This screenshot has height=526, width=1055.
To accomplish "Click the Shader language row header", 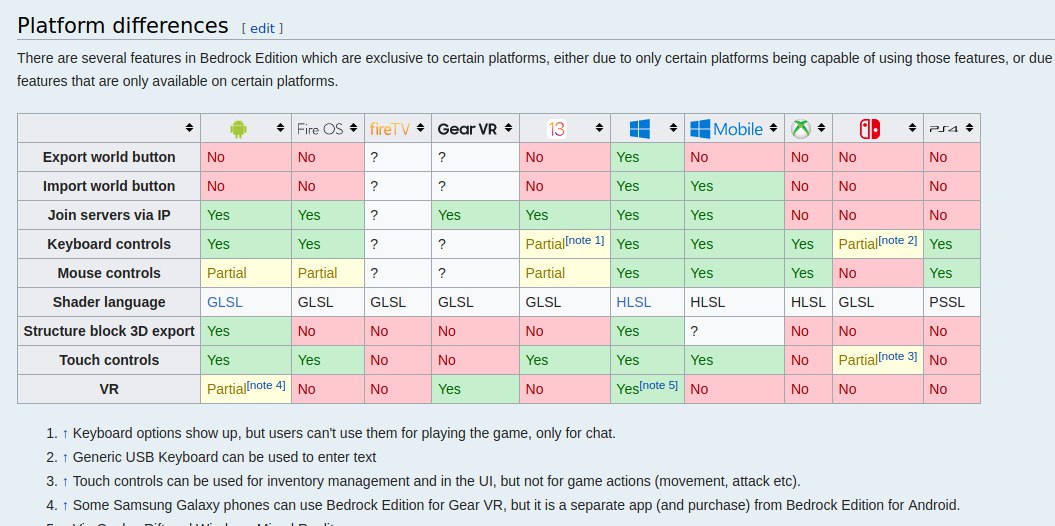I will (x=109, y=302).
